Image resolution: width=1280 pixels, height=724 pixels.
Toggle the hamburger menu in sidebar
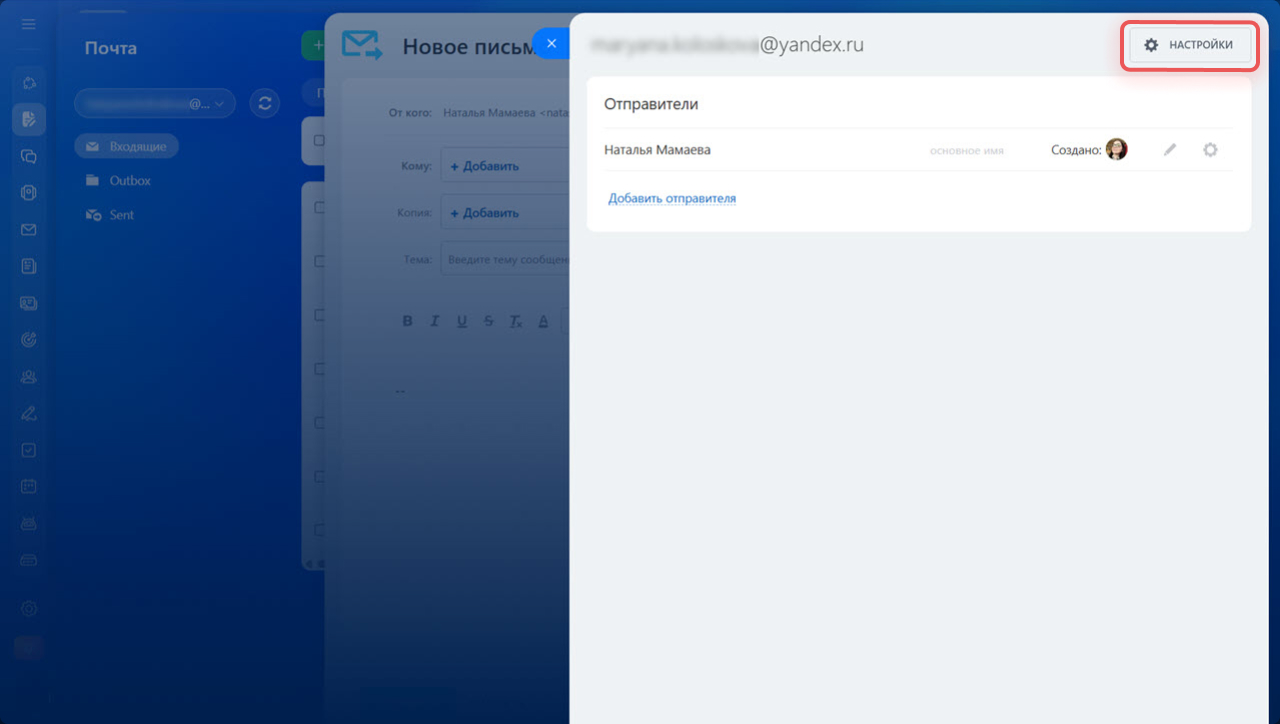(x=28, y=23)
